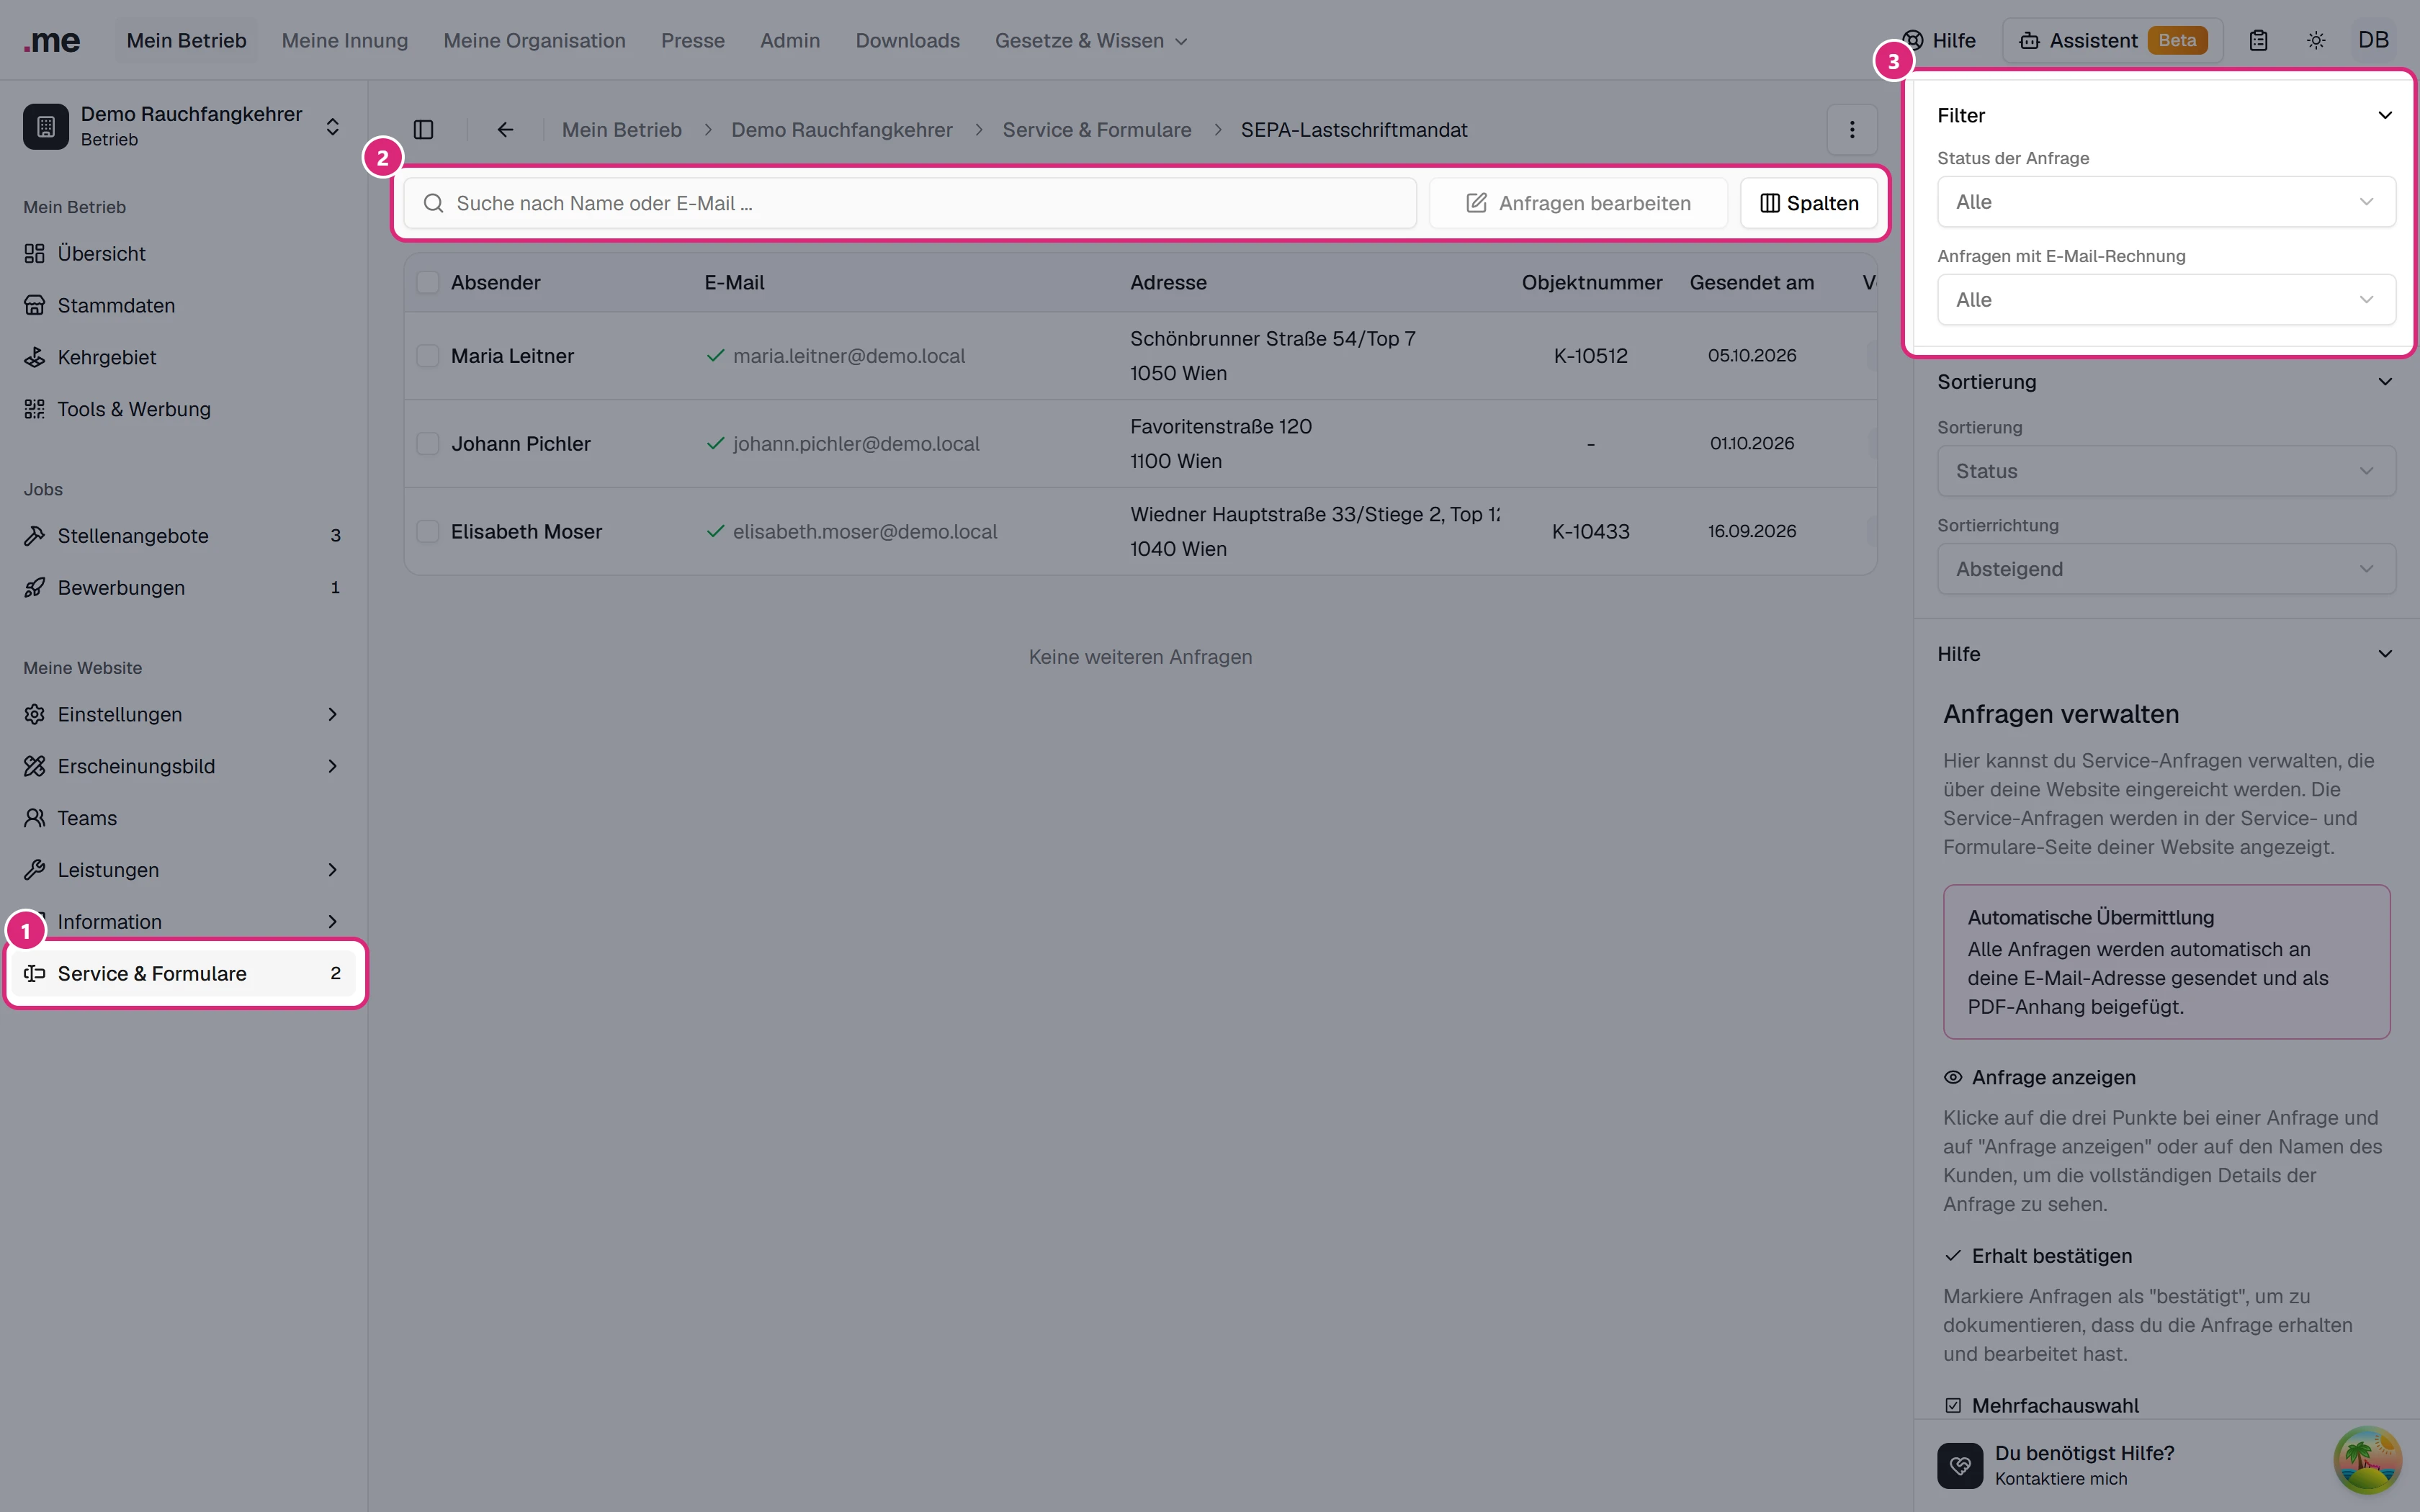Click the Kontaktiere mich help icon
This screenshot has height=1512, width=2420.
tap(1959, 1465)
